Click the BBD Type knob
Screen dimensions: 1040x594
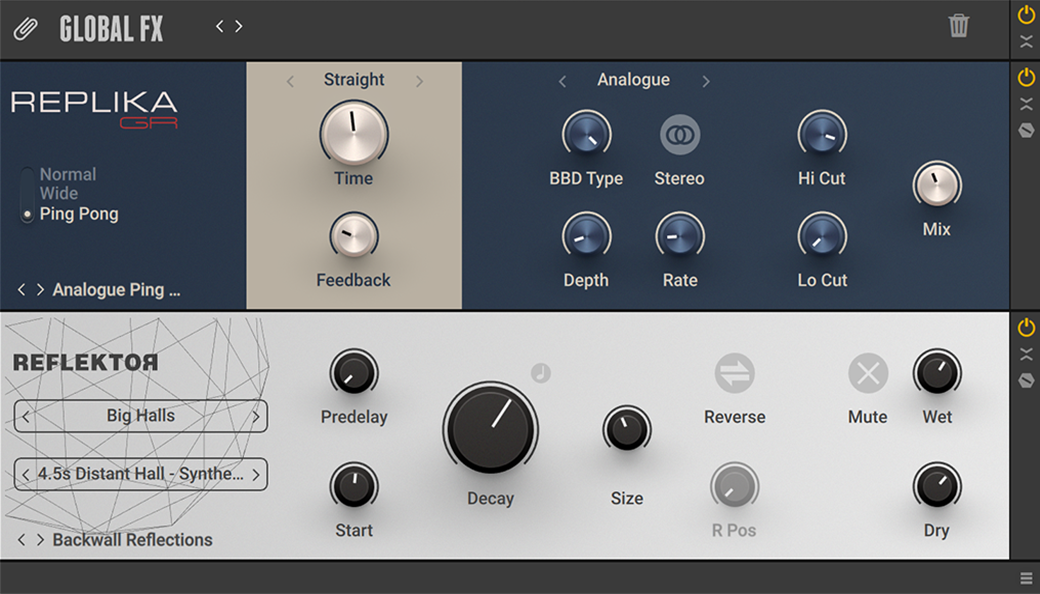click(x=586, y=135)
